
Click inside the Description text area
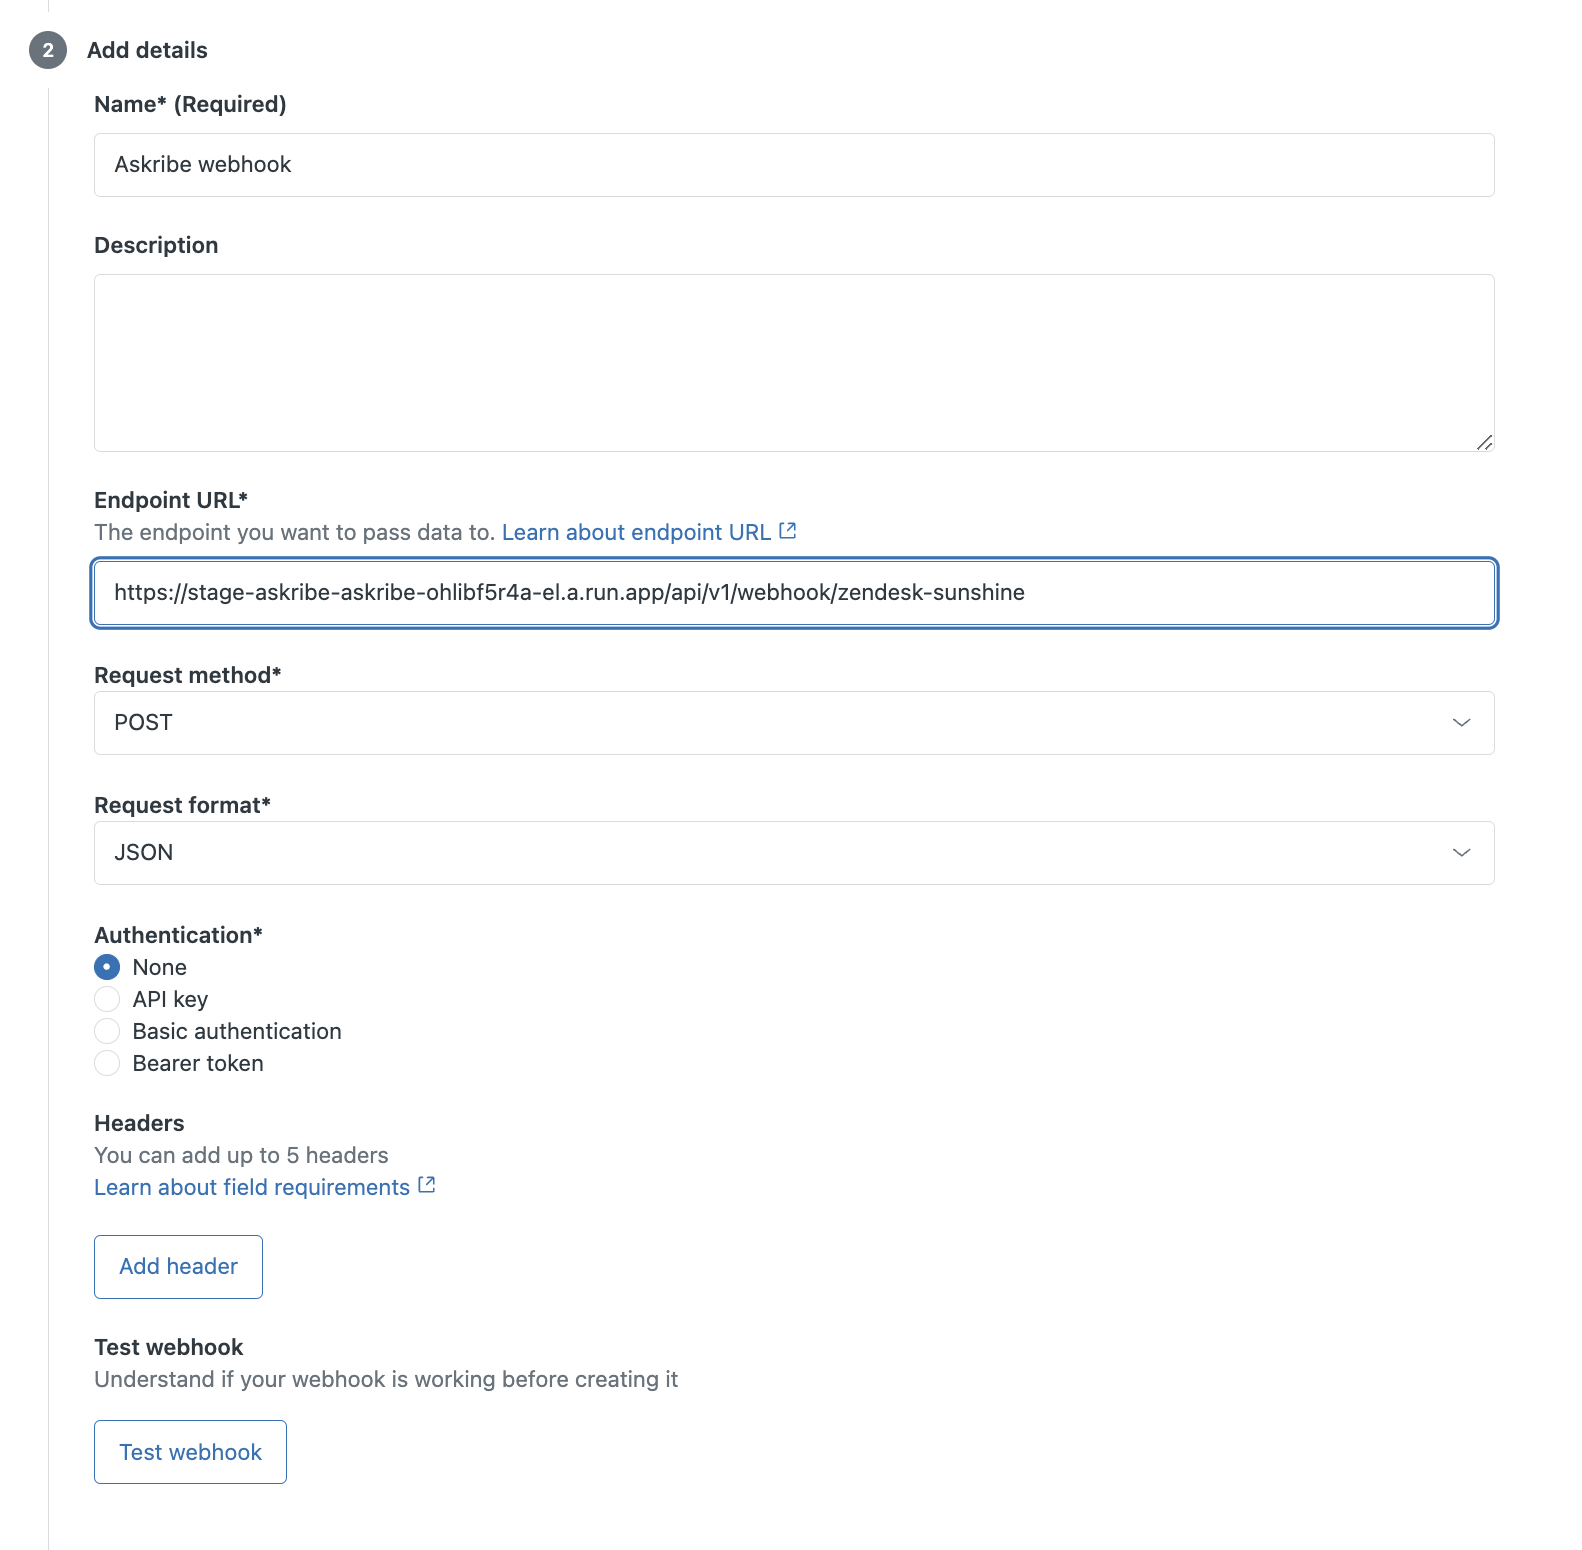pos(794,362)
